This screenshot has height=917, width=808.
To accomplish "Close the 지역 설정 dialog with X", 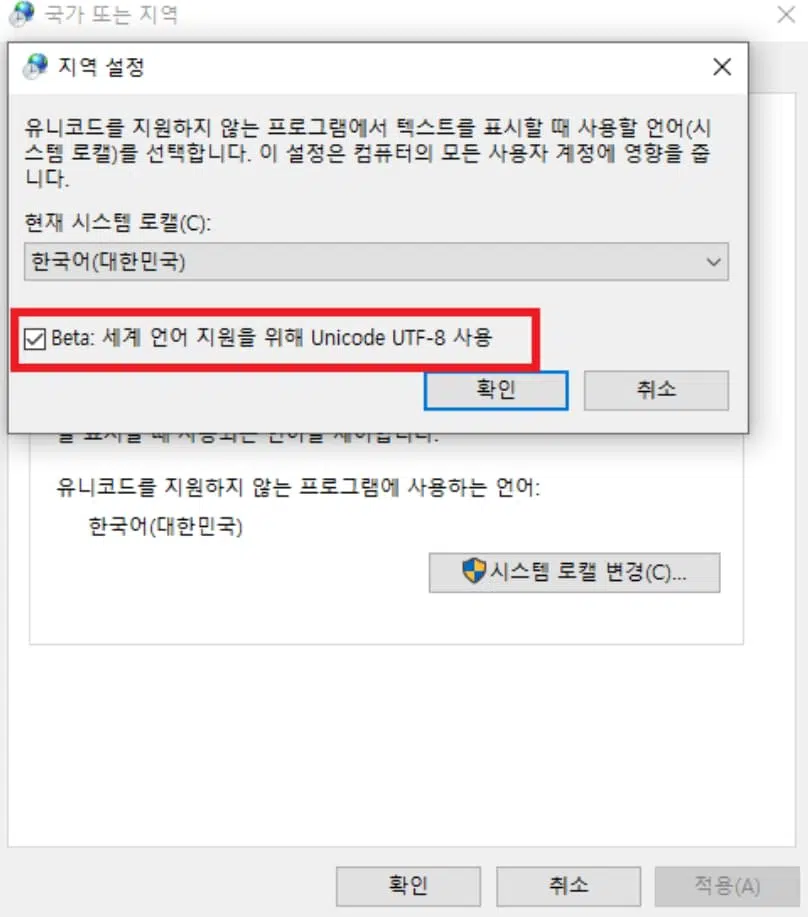I will [x=722, y=67].
